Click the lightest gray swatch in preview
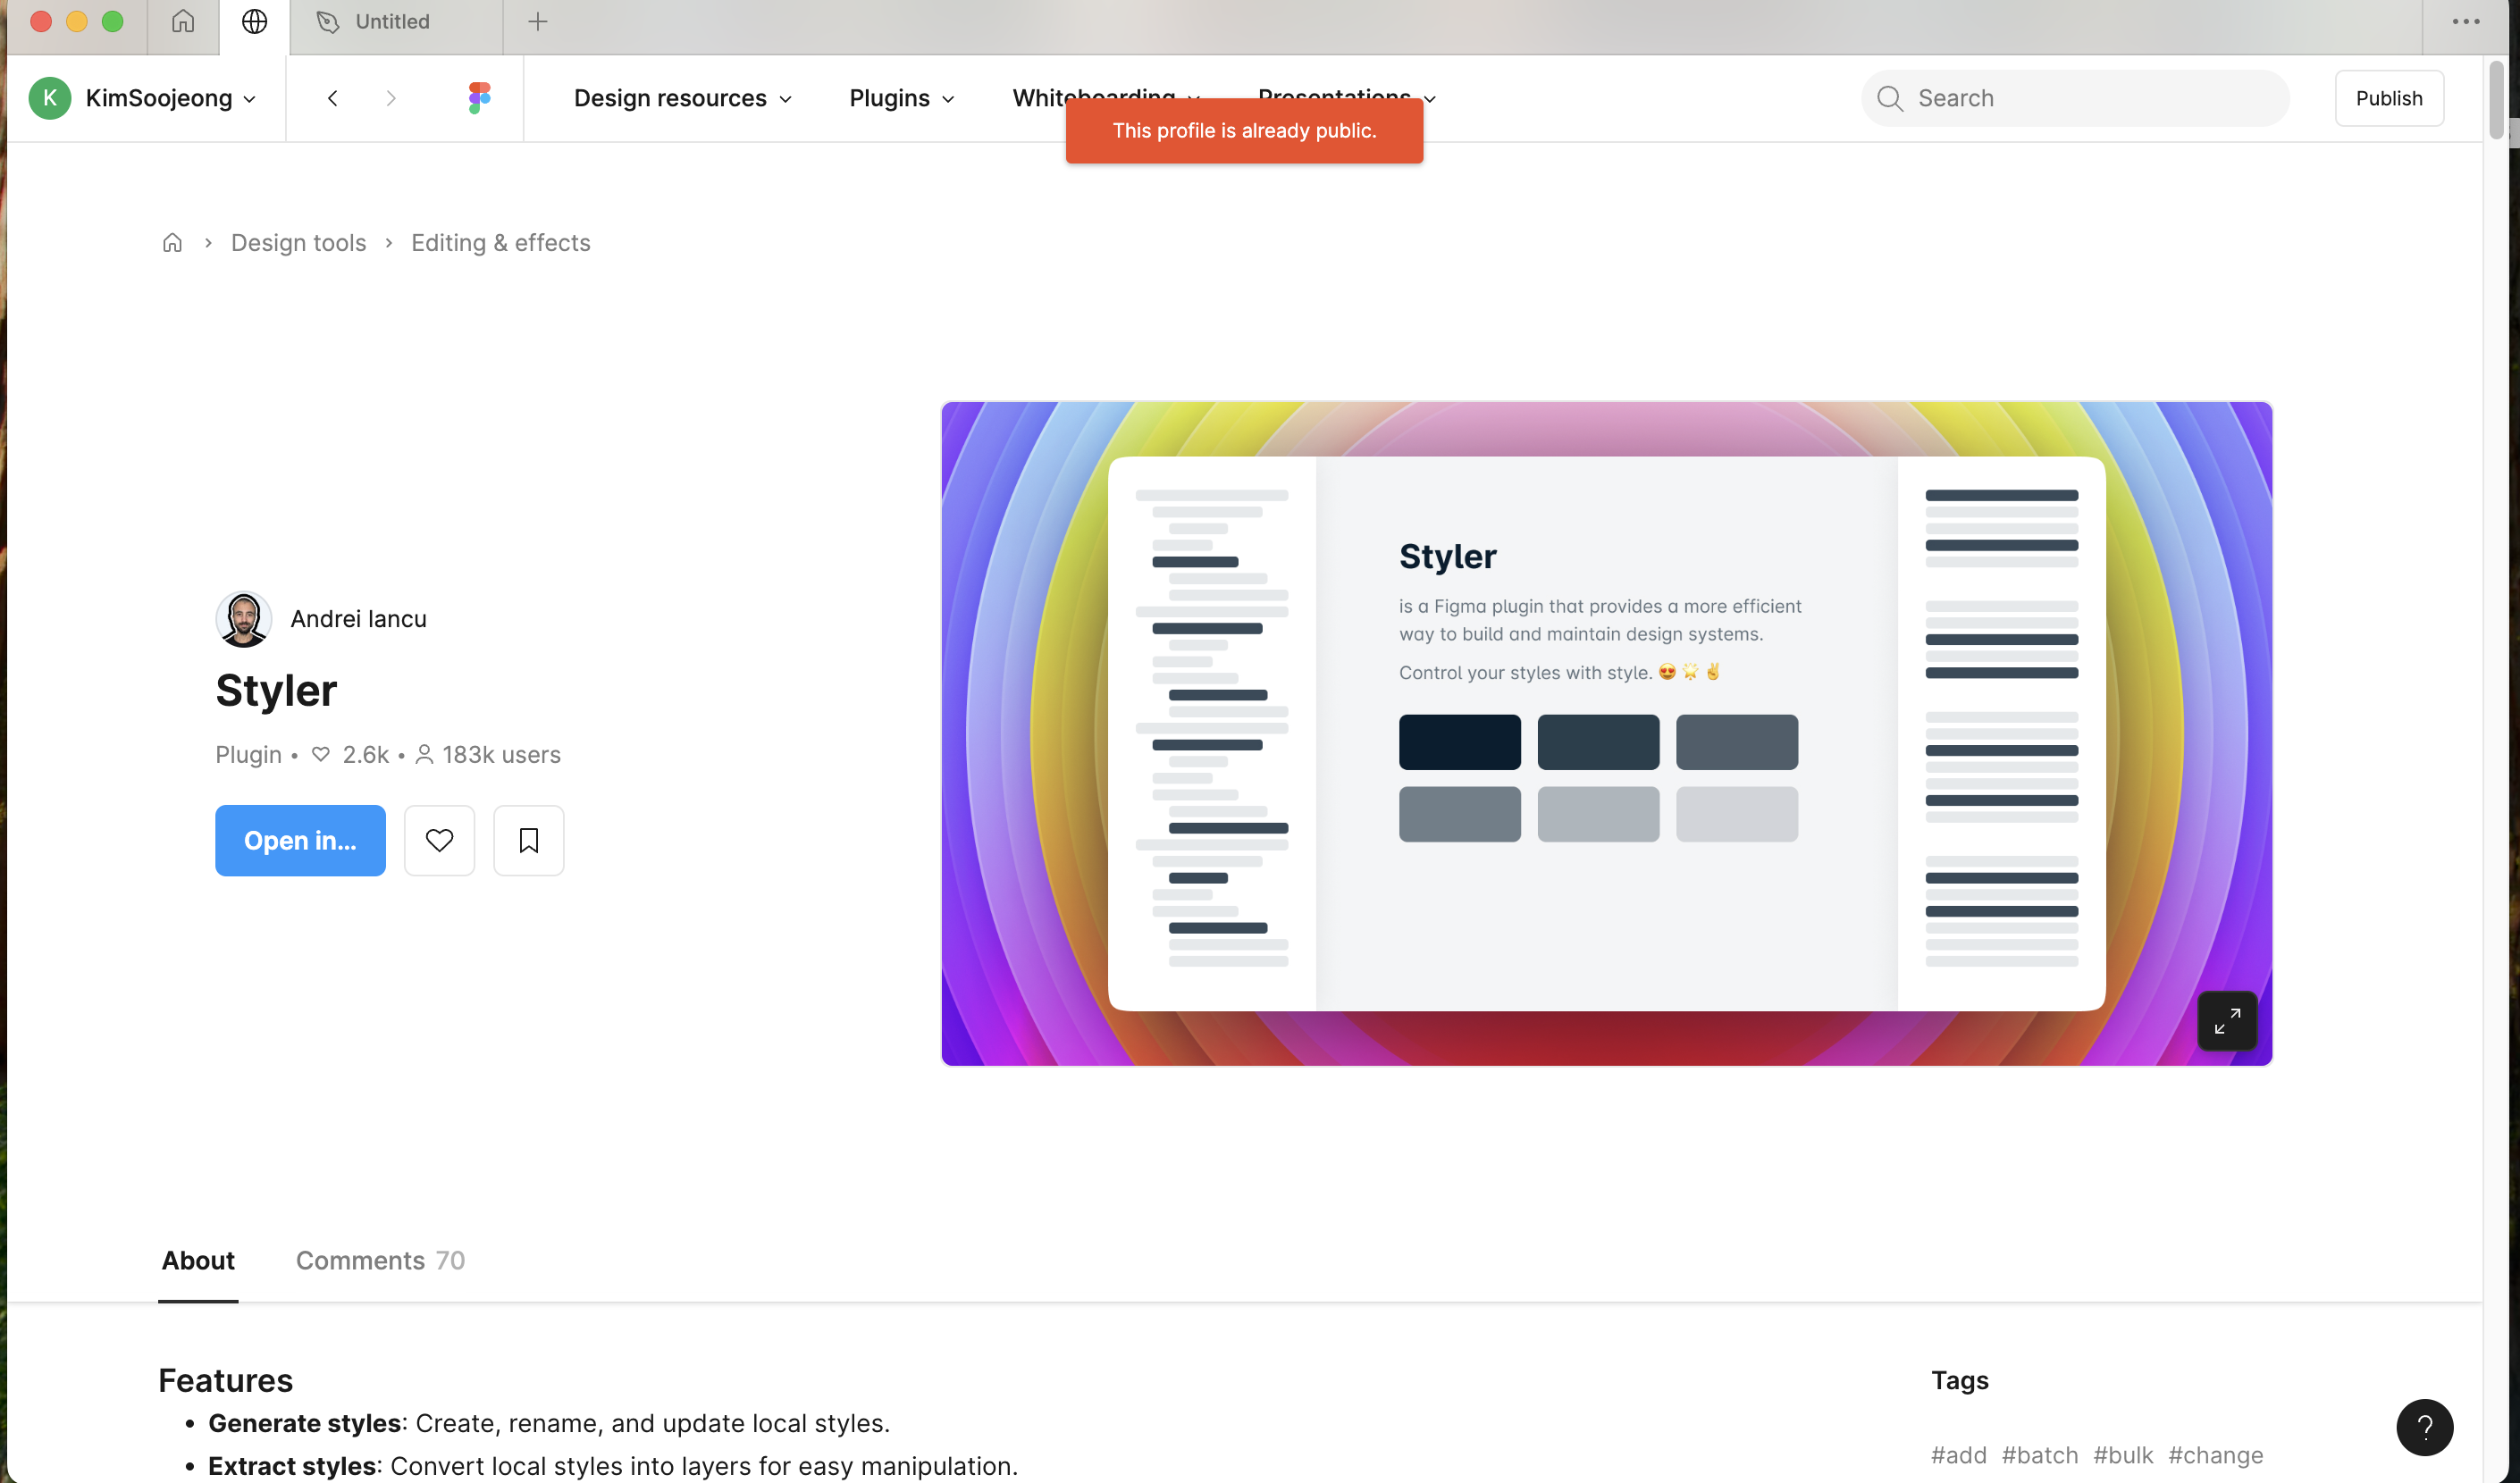This screenshot has height=1483, width=2520. [1736, 814]
